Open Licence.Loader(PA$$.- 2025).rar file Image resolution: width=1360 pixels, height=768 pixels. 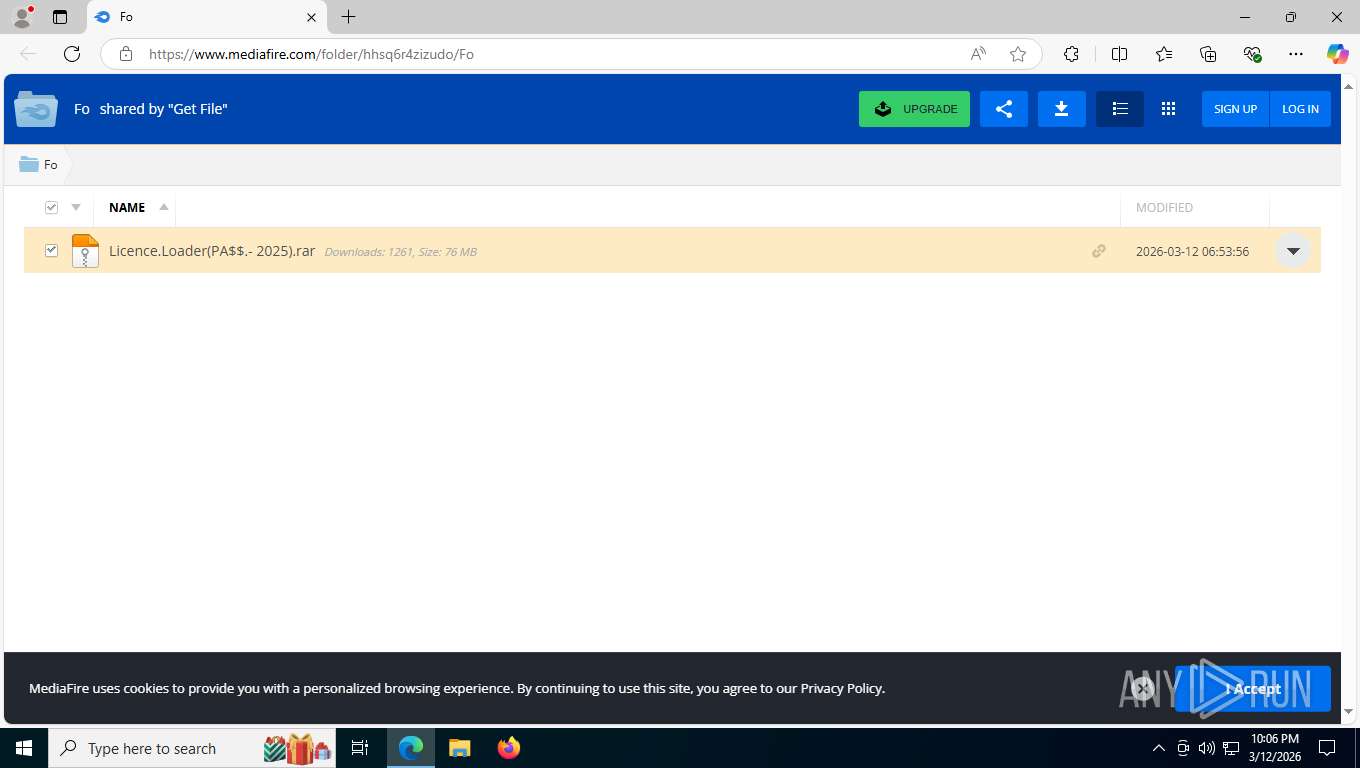coord(212,251)
